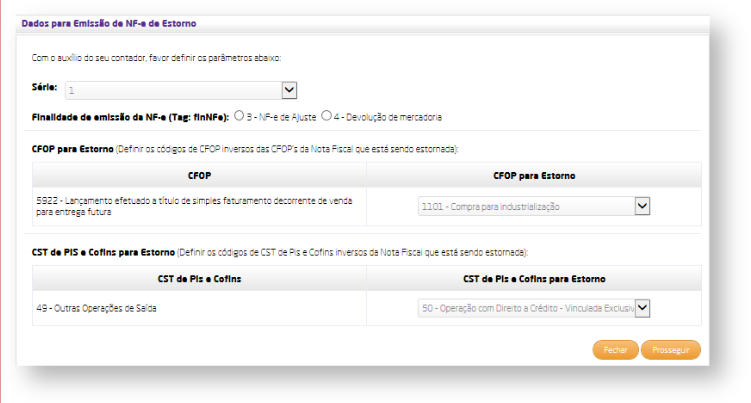Select the '3 - NF-e de Ajuste' radio option
The height and width of the screenshot is (403, 751).
pos(240,117)
